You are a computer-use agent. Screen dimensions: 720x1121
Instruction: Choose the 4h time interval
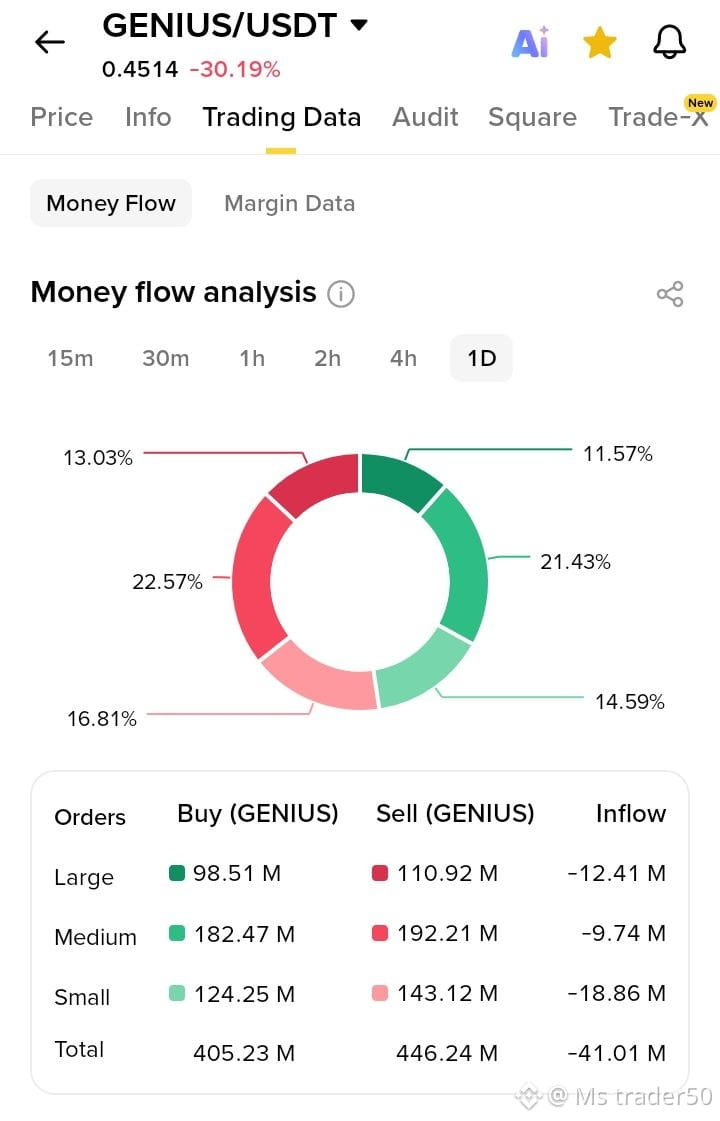[403, 358]
